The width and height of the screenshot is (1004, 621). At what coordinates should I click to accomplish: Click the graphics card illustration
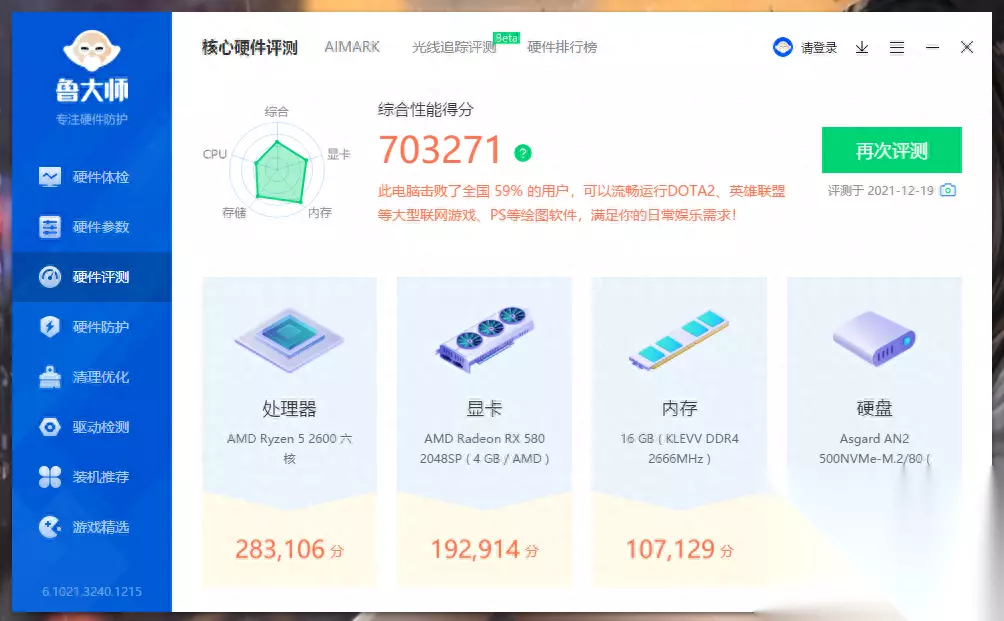[485, 339]
